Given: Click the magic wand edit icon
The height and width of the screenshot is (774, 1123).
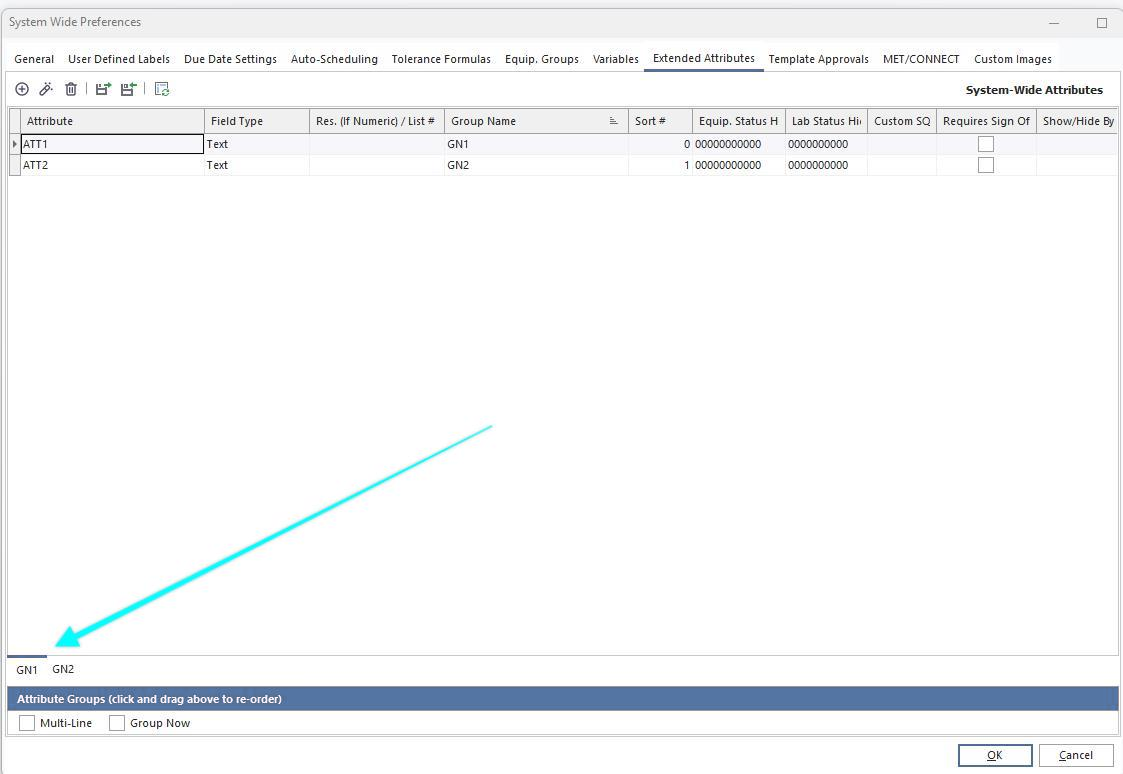Looking at the screenshot, I should click(47, 89).
